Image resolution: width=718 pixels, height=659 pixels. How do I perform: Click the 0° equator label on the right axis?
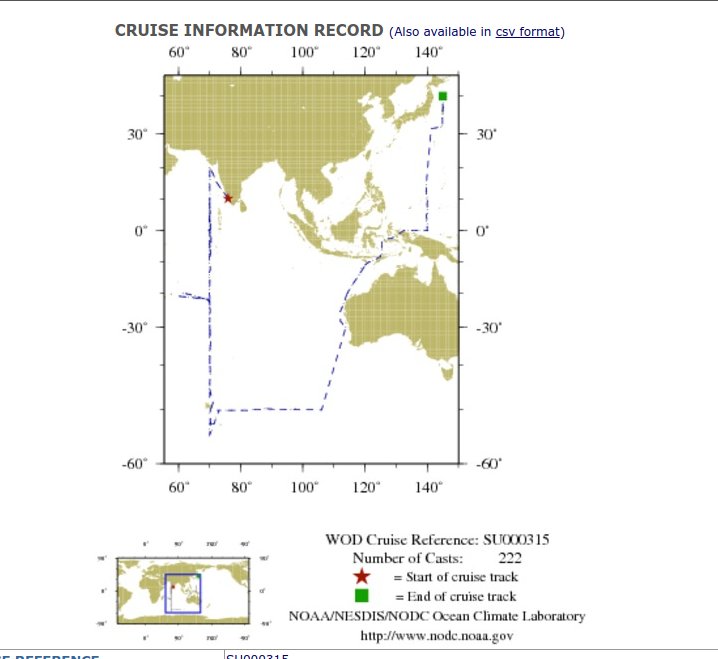click(480, 231)
